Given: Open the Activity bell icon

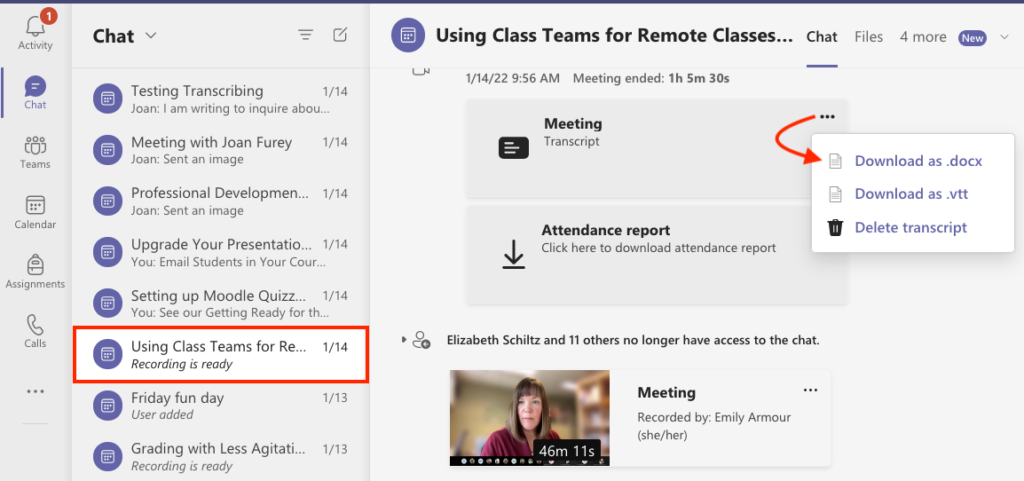Looking at the screenshot, I should 35,26.
